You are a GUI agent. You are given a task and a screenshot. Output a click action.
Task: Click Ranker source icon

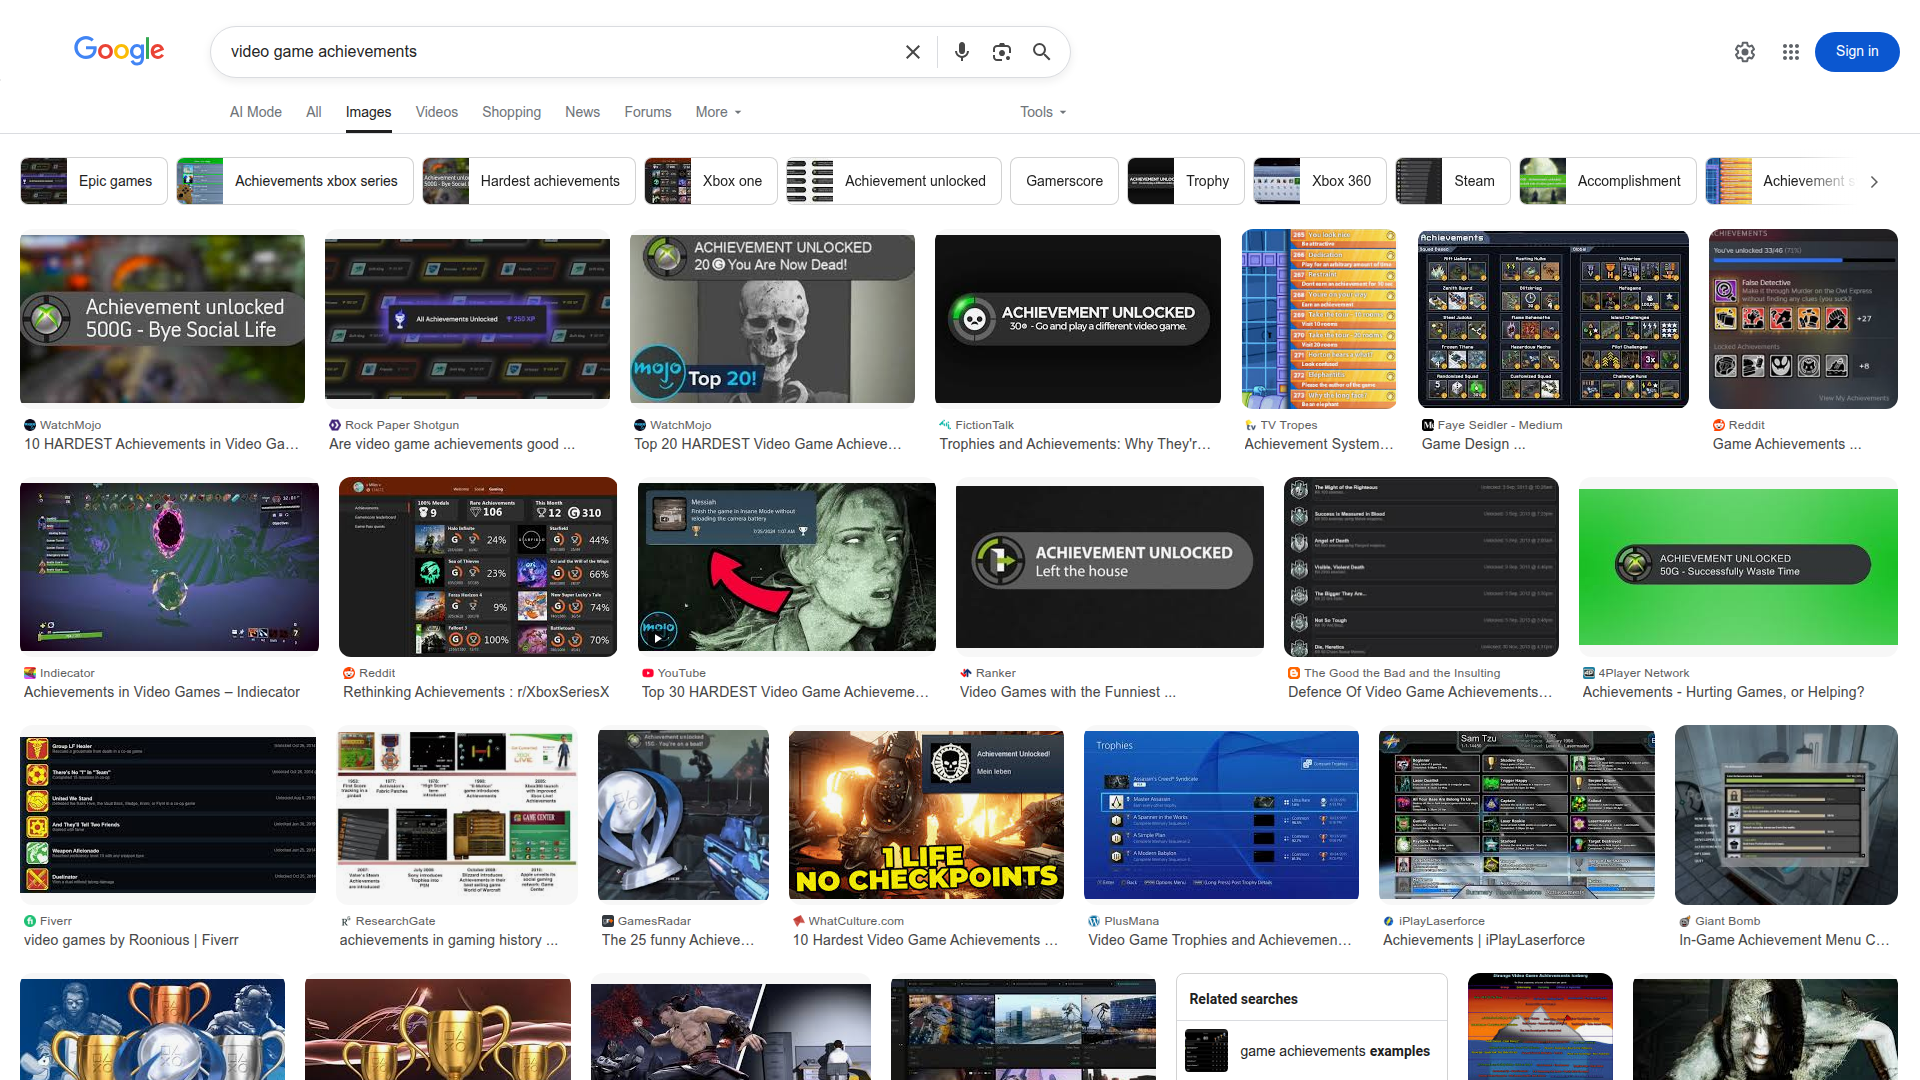pyautogui.click(x=966, y=673)
